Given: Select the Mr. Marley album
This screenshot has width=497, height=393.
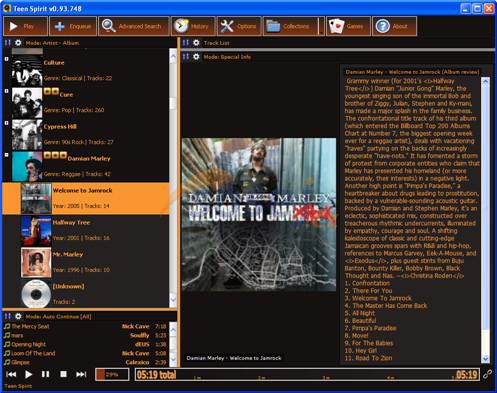Looking at the screenshot, I should click(86, 262).
